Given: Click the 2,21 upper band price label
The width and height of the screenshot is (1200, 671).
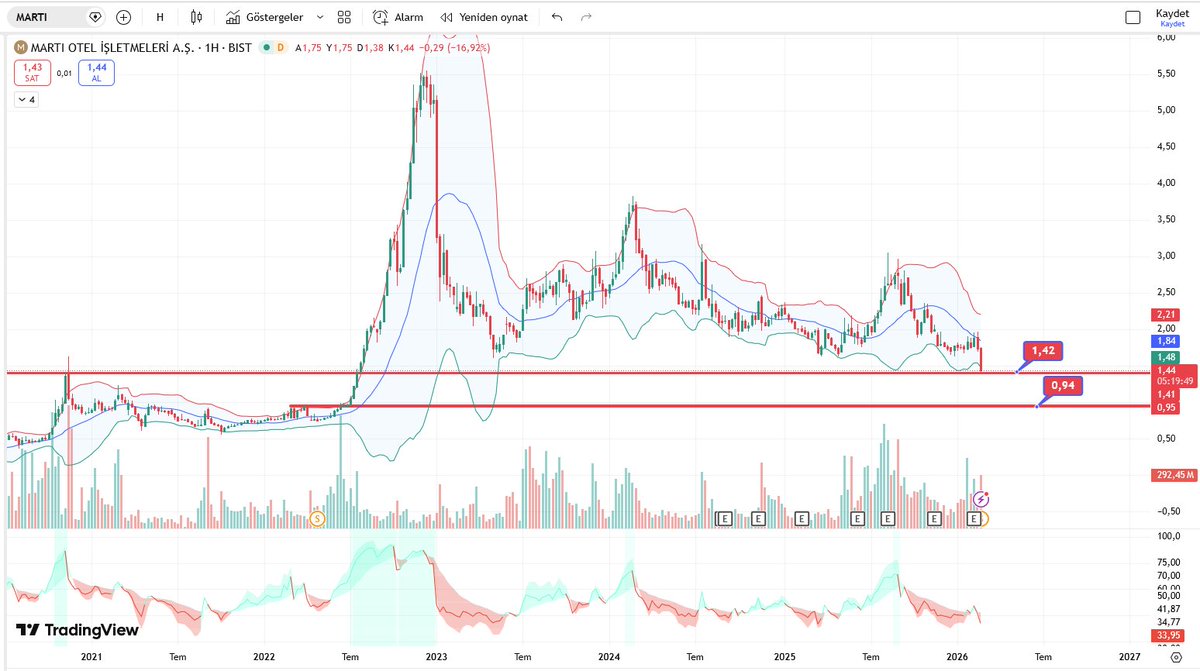Looking at the screenshot, I should 1166,315.
